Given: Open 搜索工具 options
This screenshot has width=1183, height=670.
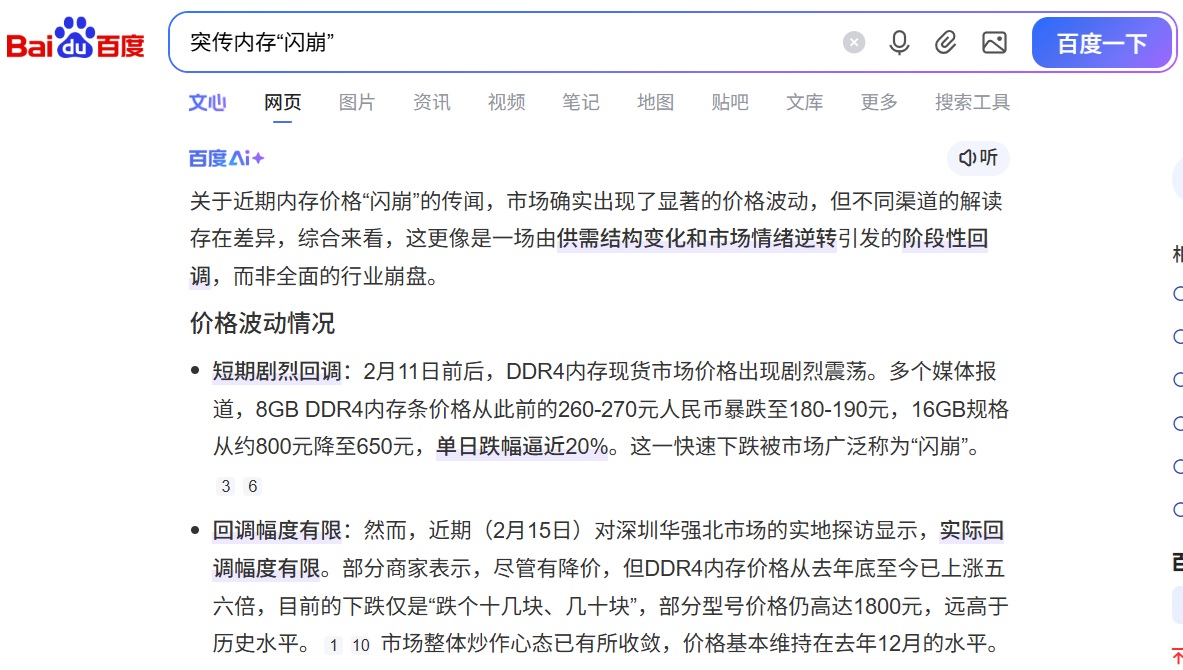Looking at the screenshot, I should [x=973, y=102].
